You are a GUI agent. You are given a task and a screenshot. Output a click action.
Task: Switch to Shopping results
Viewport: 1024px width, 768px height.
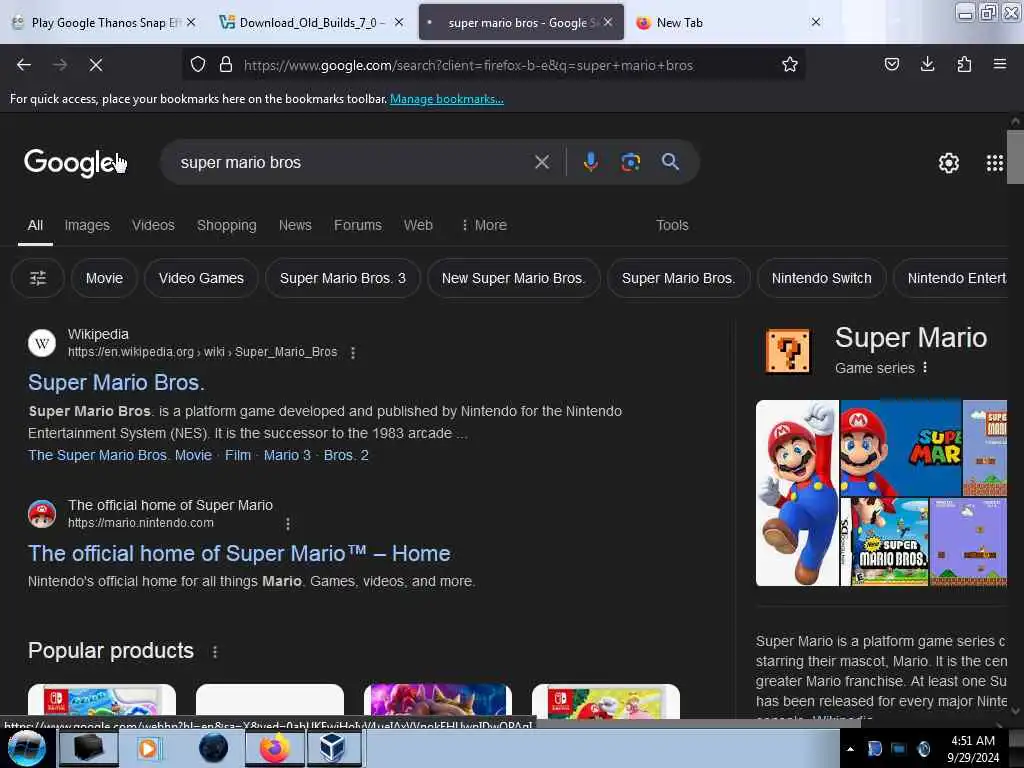click(x=227, y=225)
